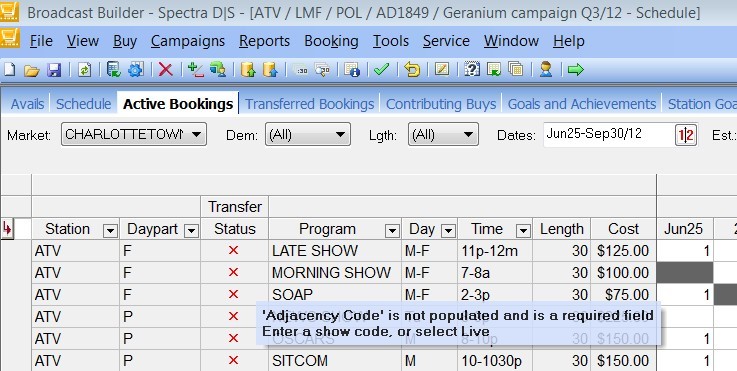This screenshot has height=371, width=737.
Task: Open the Reports menu
Action: coord(264,41)
